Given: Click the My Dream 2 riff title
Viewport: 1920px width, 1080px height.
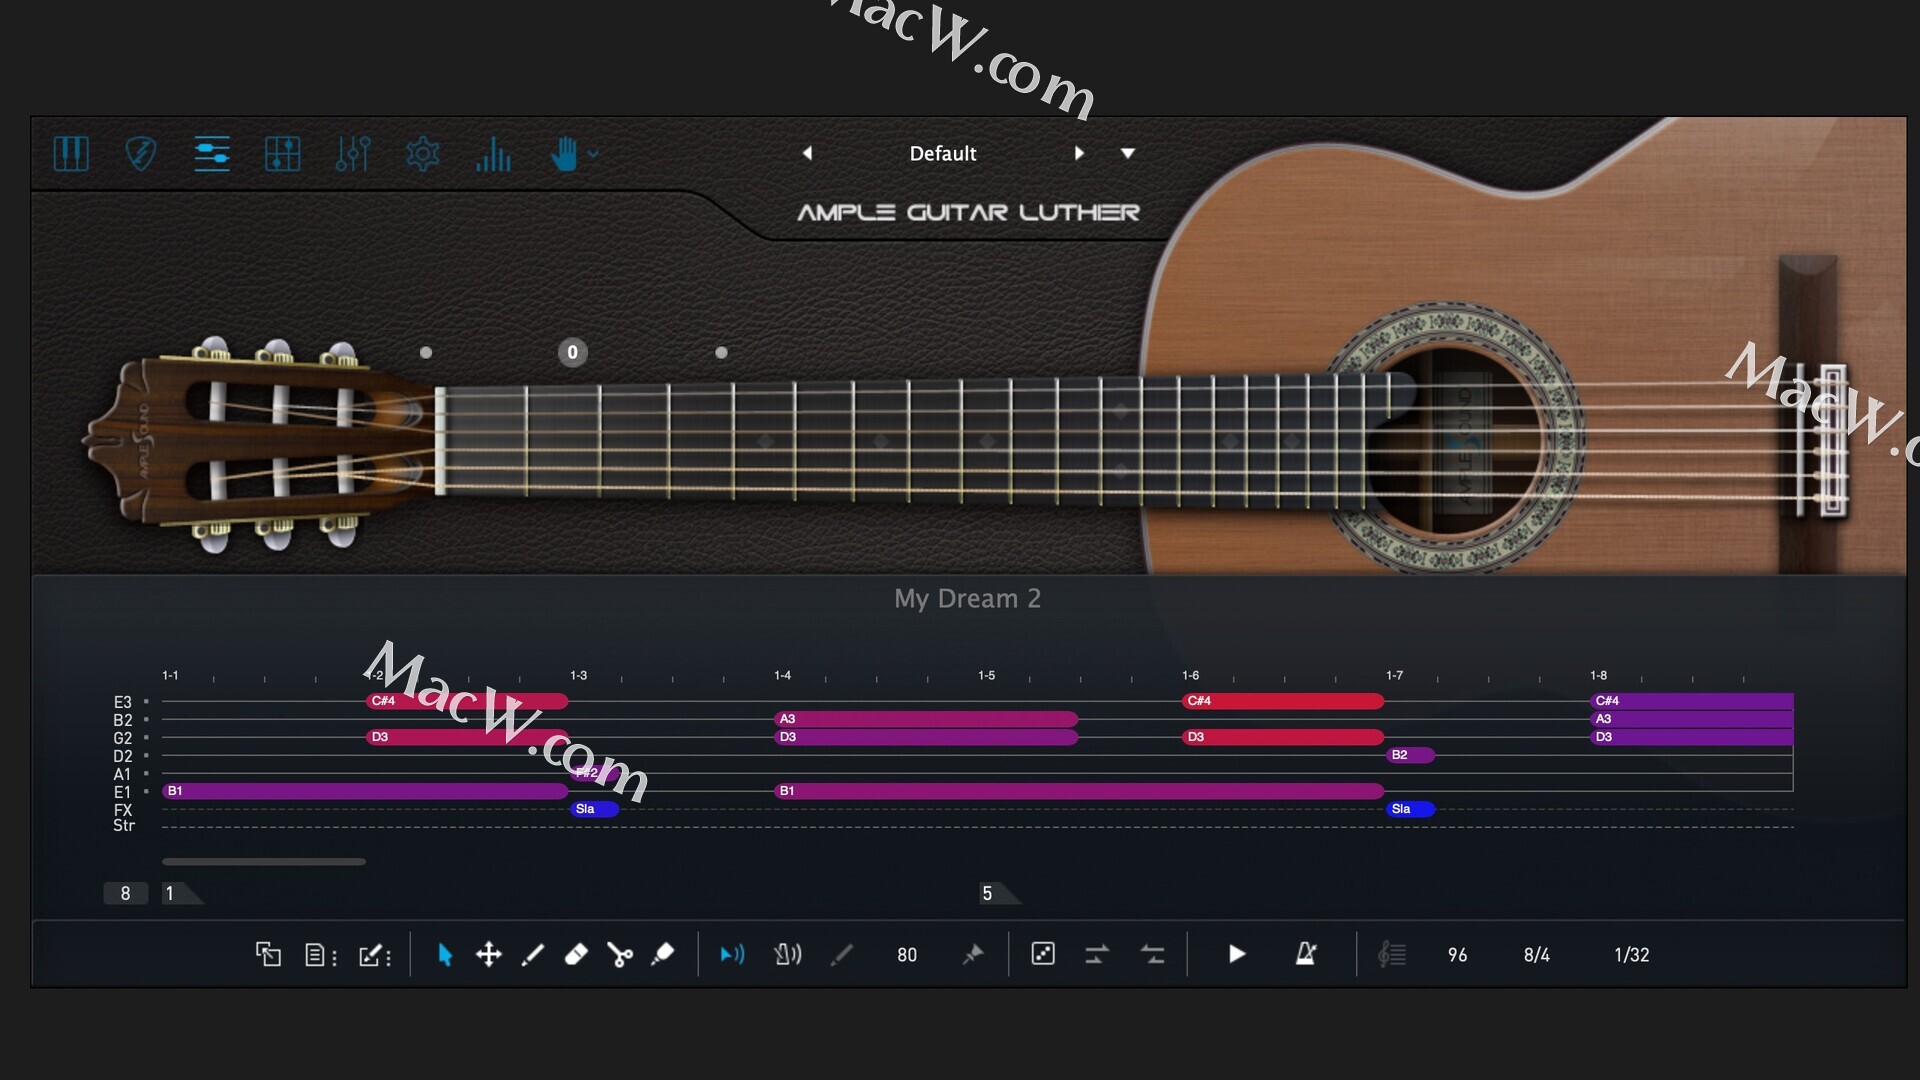Looking at the screenshot, I should point(968,598).
